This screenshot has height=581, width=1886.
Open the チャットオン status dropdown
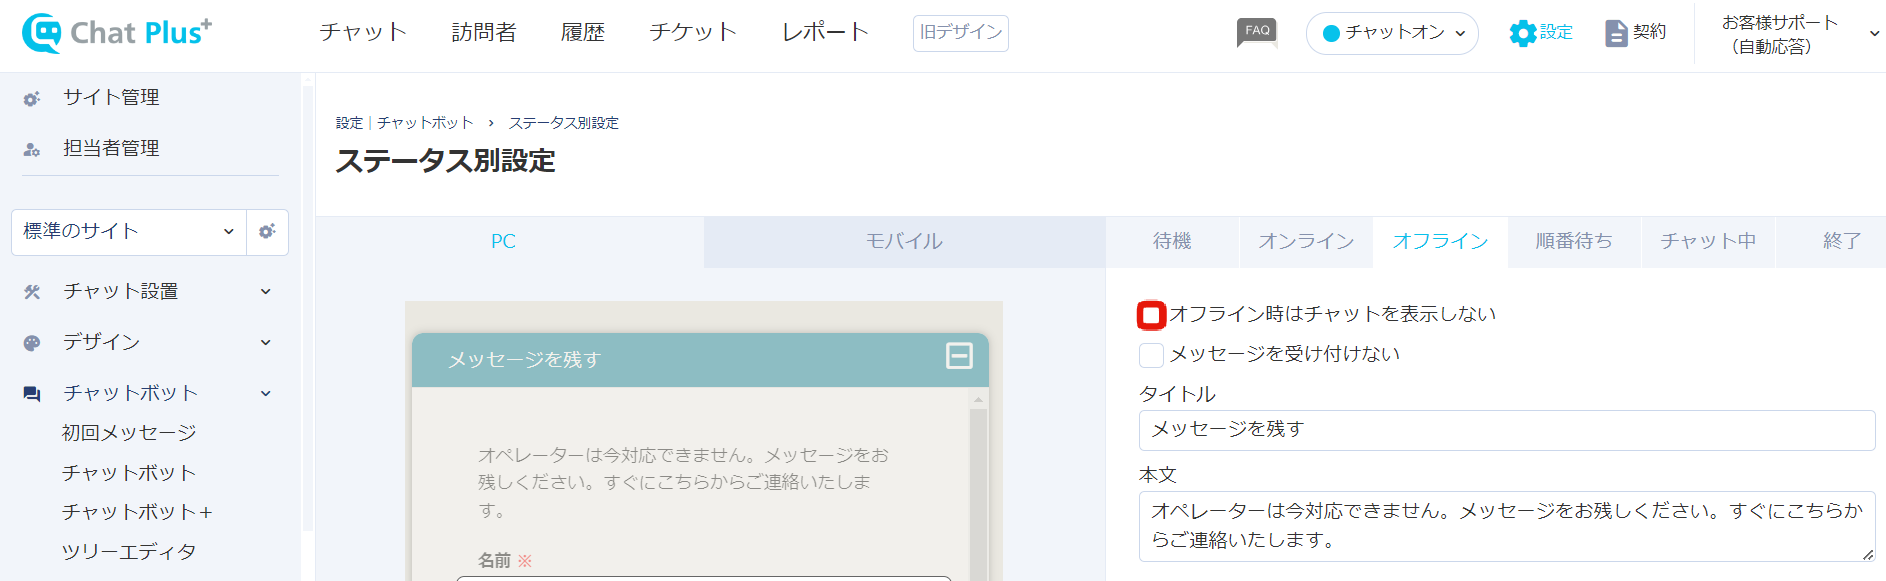click(x=1392, y=33)
